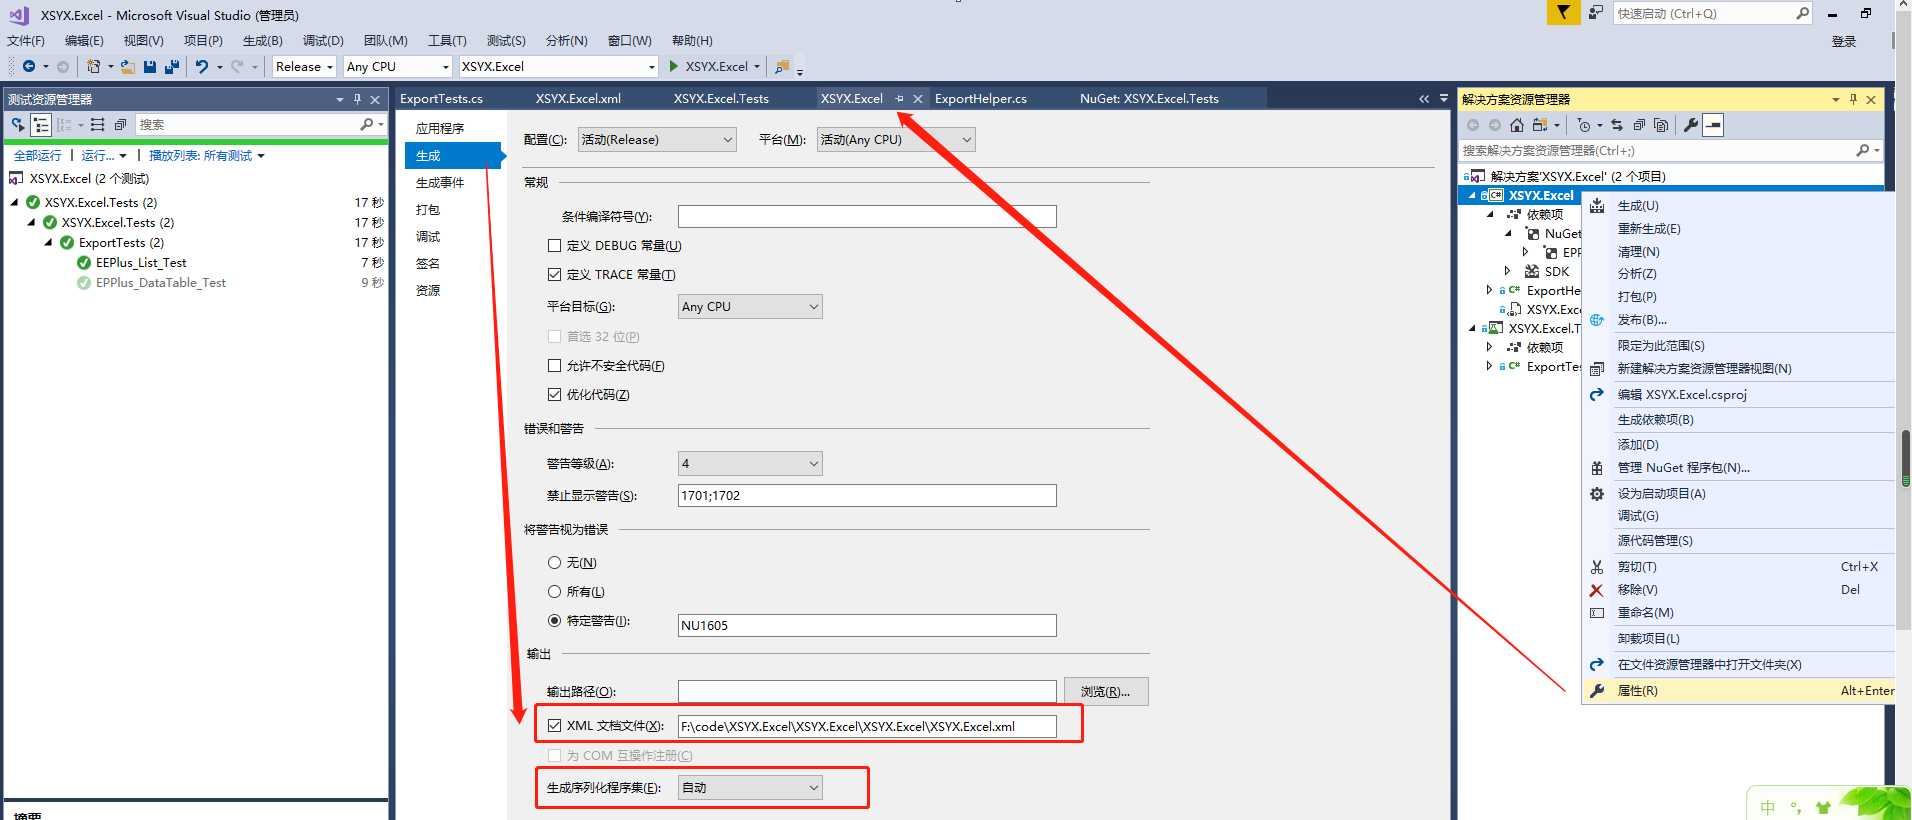1912x820 pixels.
Task: Open the 平台目标 Any CPU dropdown
Action: point(750,307)
